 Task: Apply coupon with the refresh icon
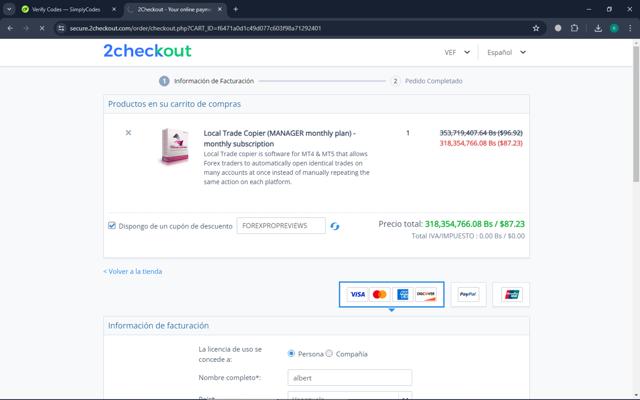pyautogui.click(x=335, y=226)
